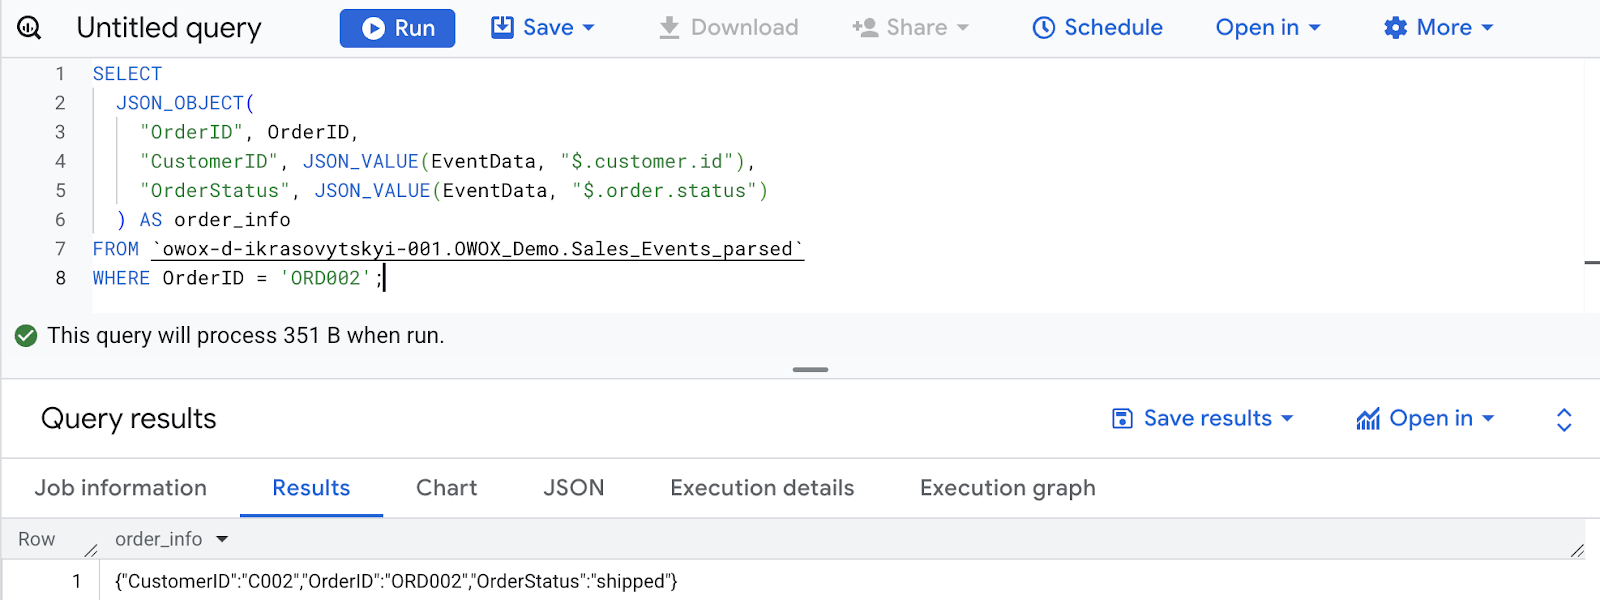Click the Download button

pyautogui.click(x=728, y=28)
